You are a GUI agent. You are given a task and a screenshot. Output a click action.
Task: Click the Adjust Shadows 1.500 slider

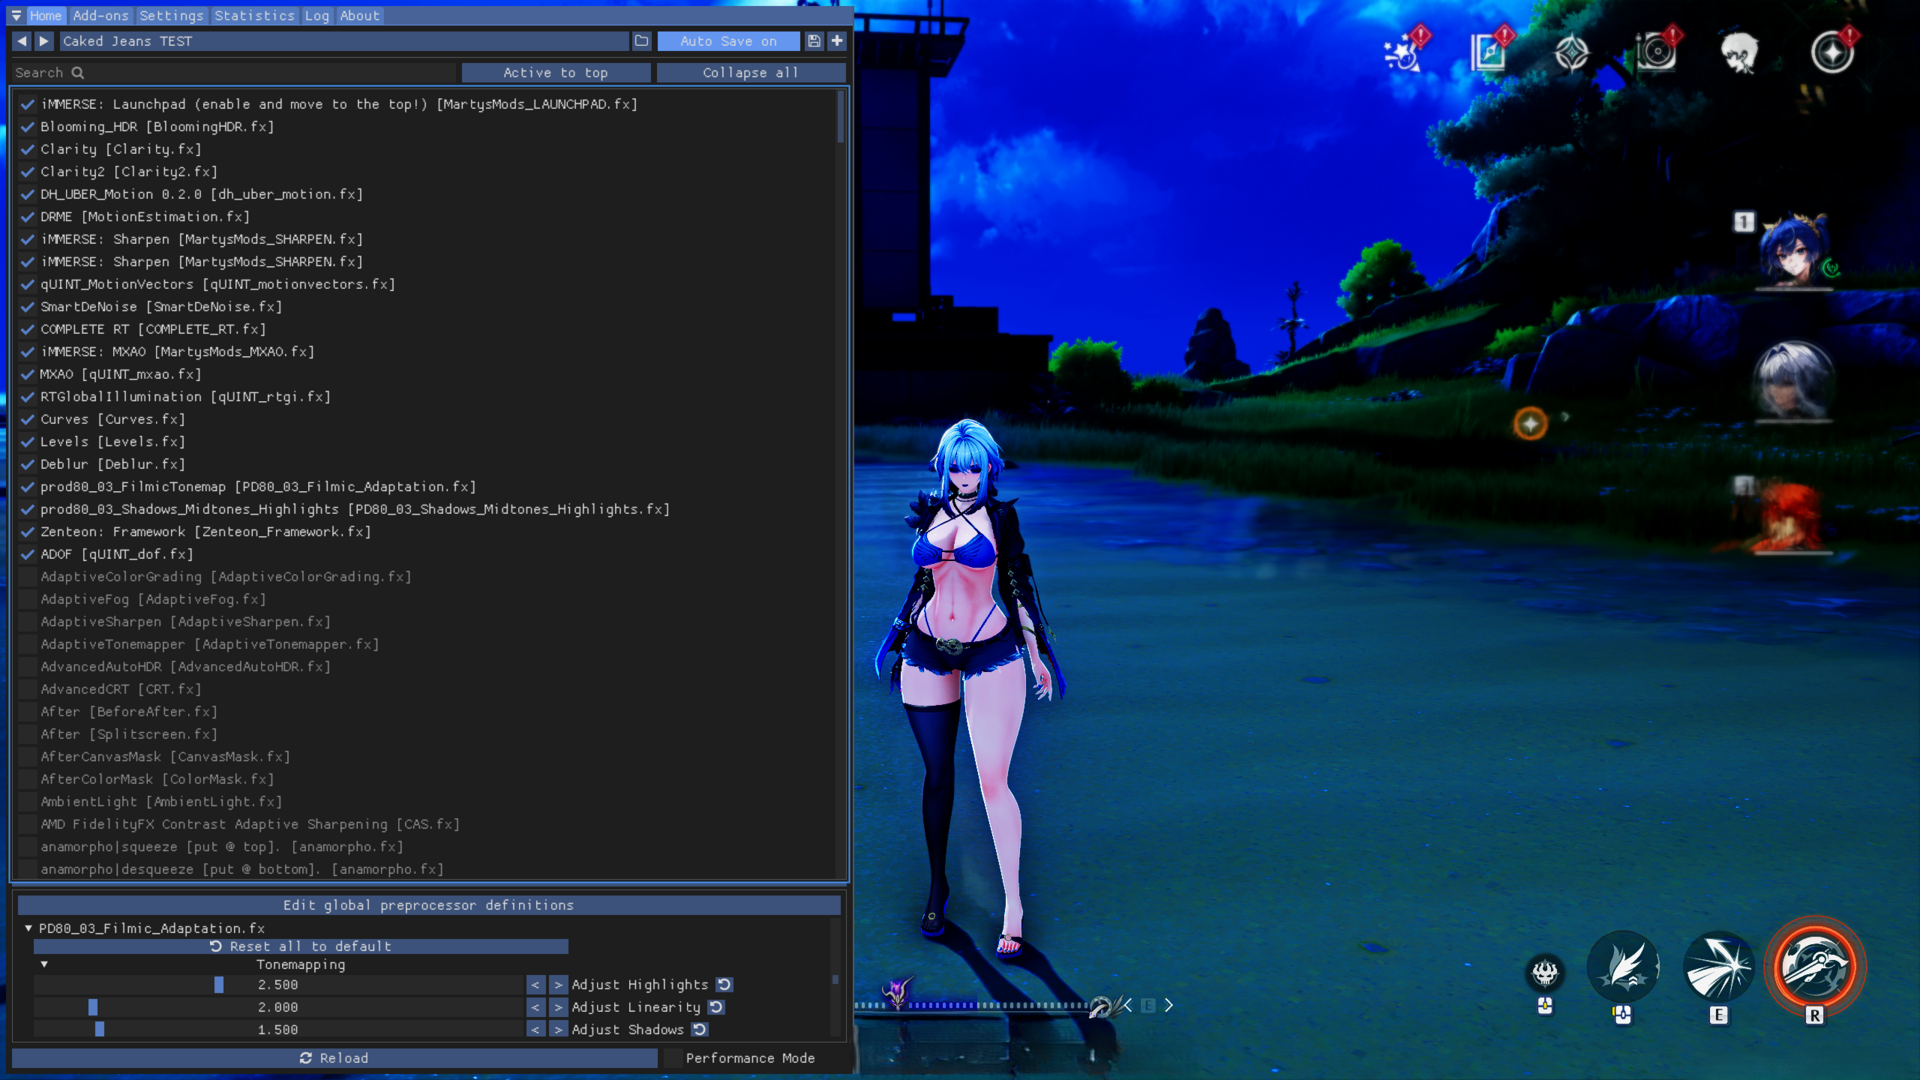click(x=278, y=1029)
